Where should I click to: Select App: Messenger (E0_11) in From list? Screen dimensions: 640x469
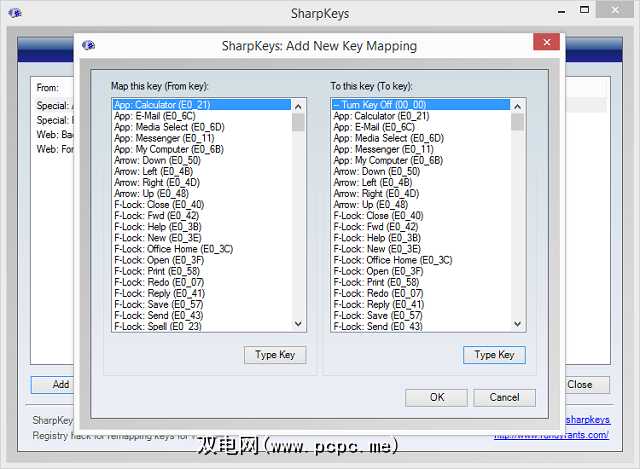(202, 138)
